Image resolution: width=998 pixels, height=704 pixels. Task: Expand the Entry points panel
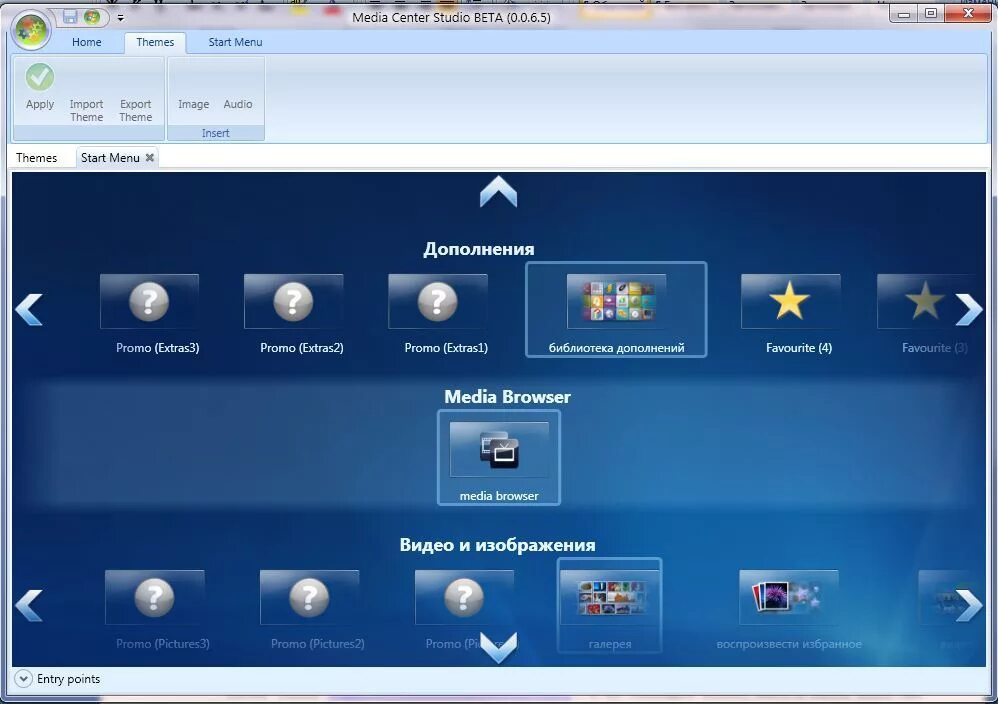click(23, 679)
